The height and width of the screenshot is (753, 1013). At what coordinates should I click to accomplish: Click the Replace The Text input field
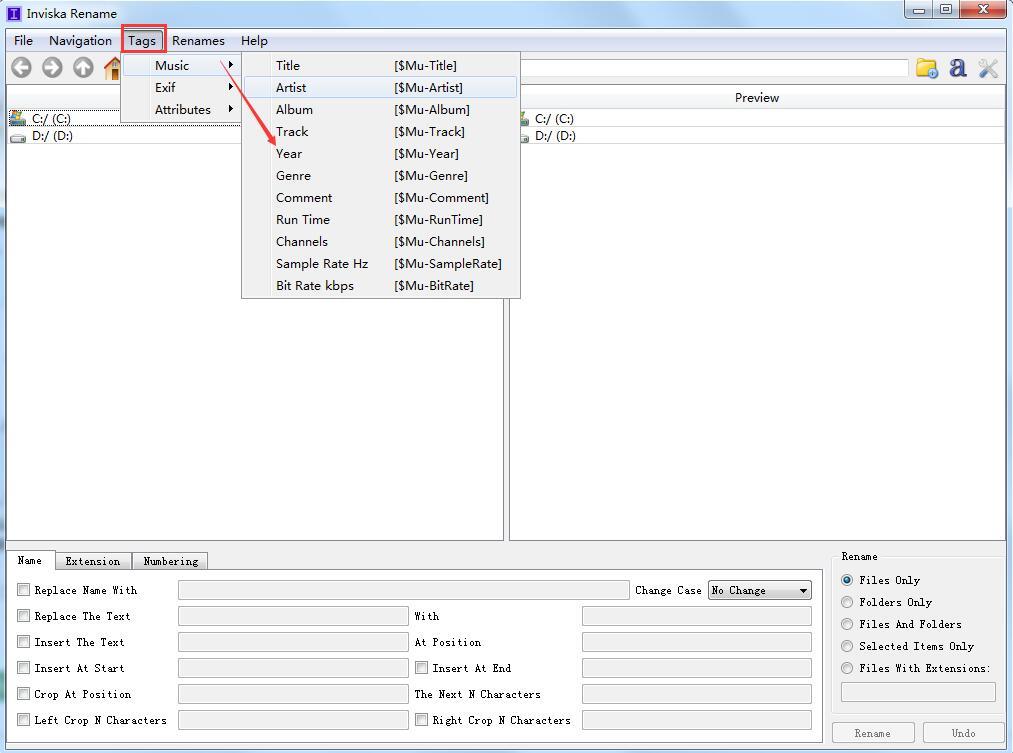click(293, 616)
